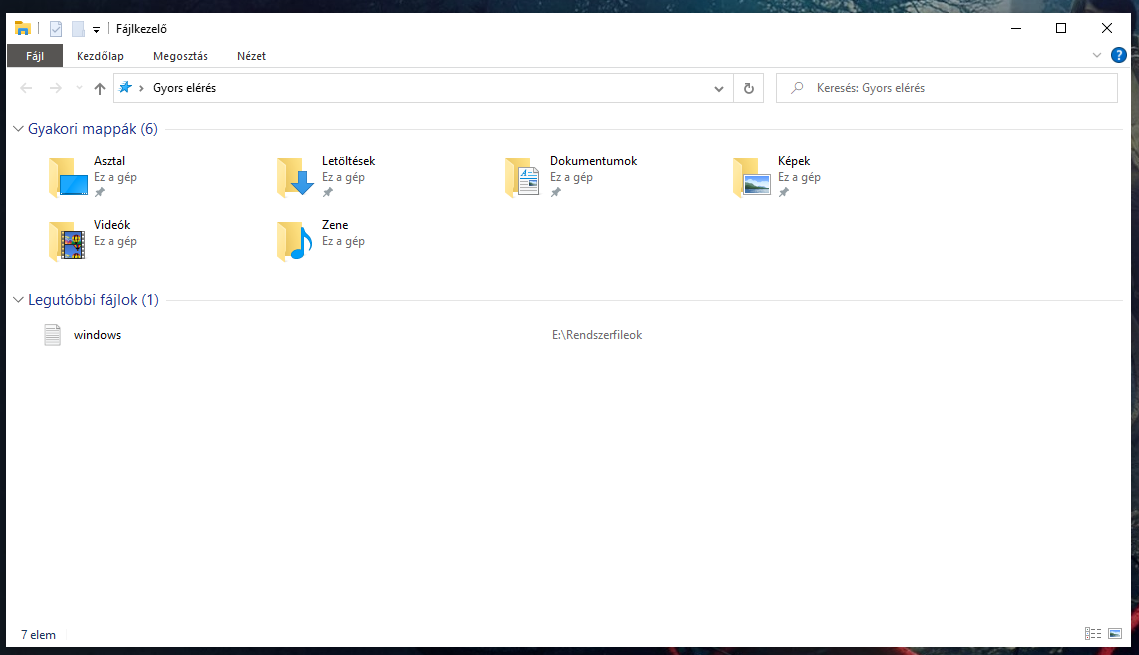The image size is (1139, 655).
Task: Click the Keresés: Gyors elérés search box
Action: point(947,88)
